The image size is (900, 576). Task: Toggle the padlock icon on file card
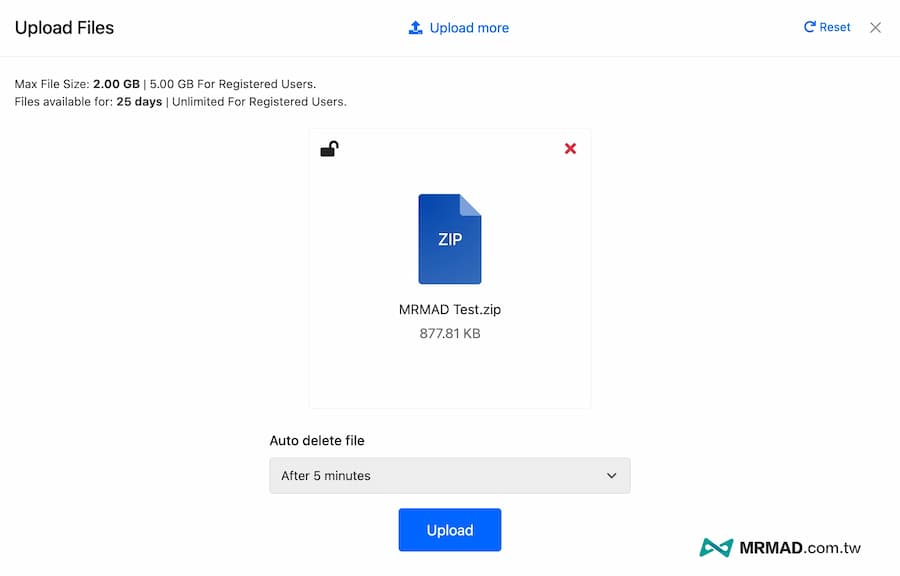coord(329,149)
